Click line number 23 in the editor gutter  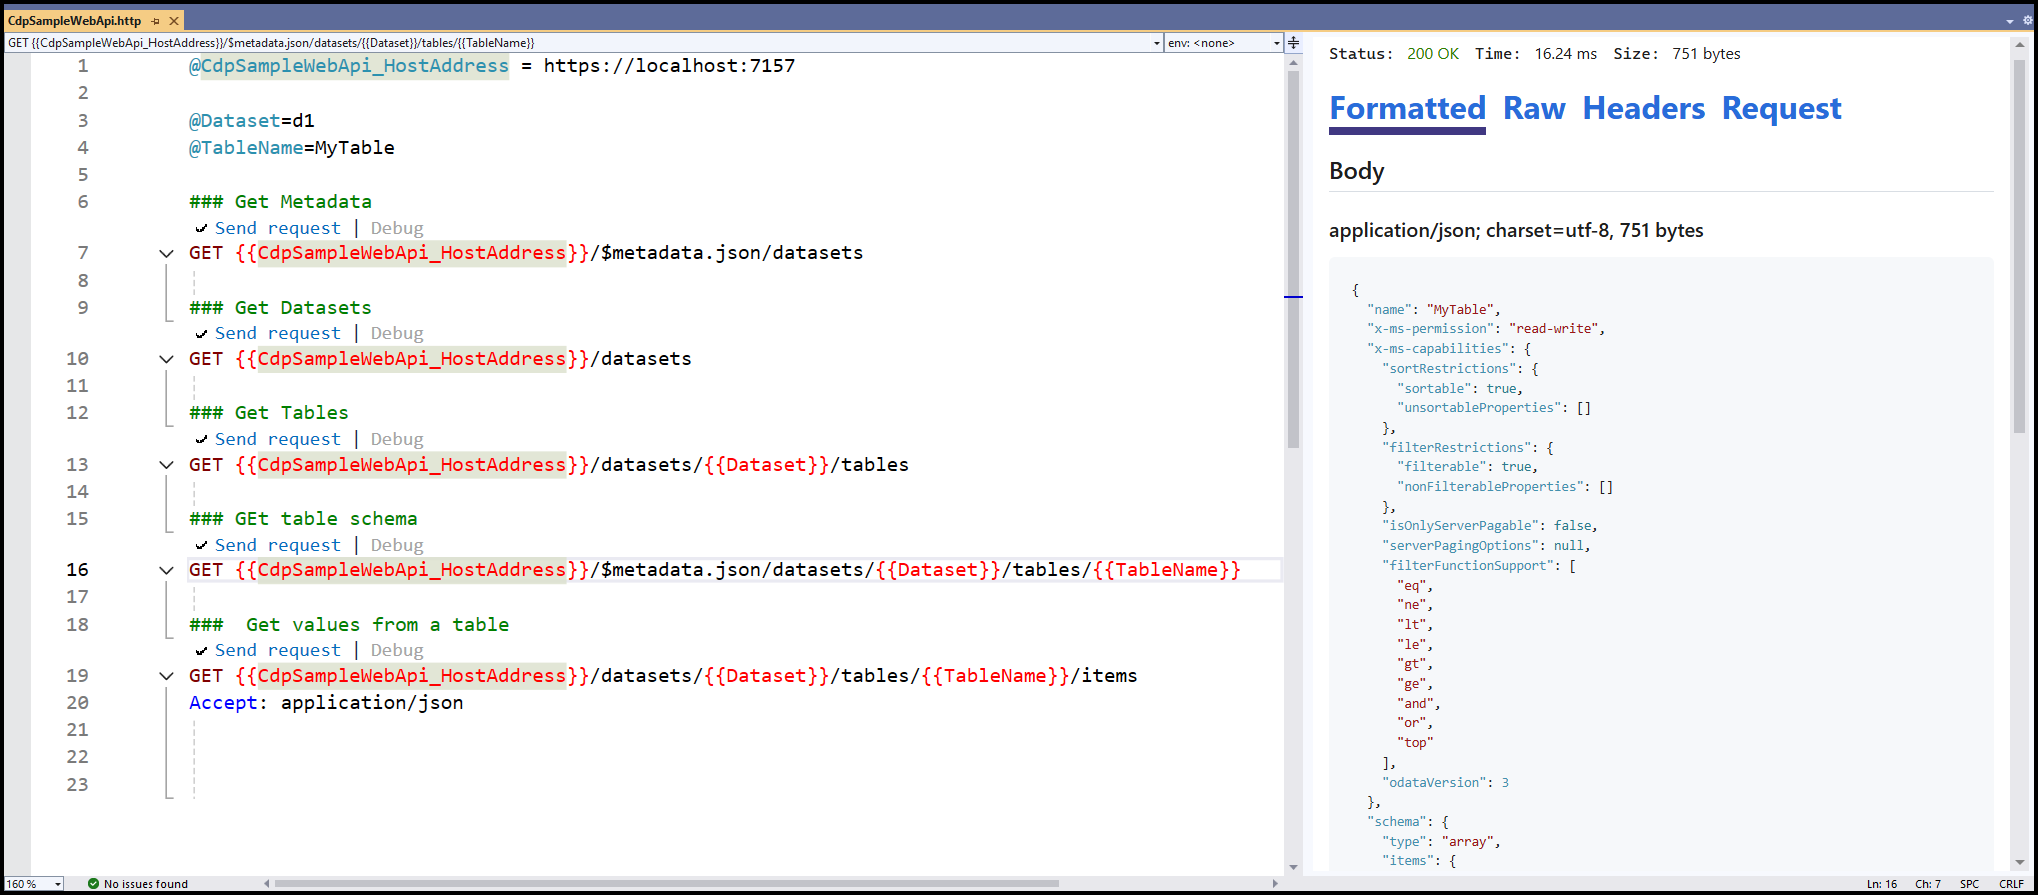point(77,785)
